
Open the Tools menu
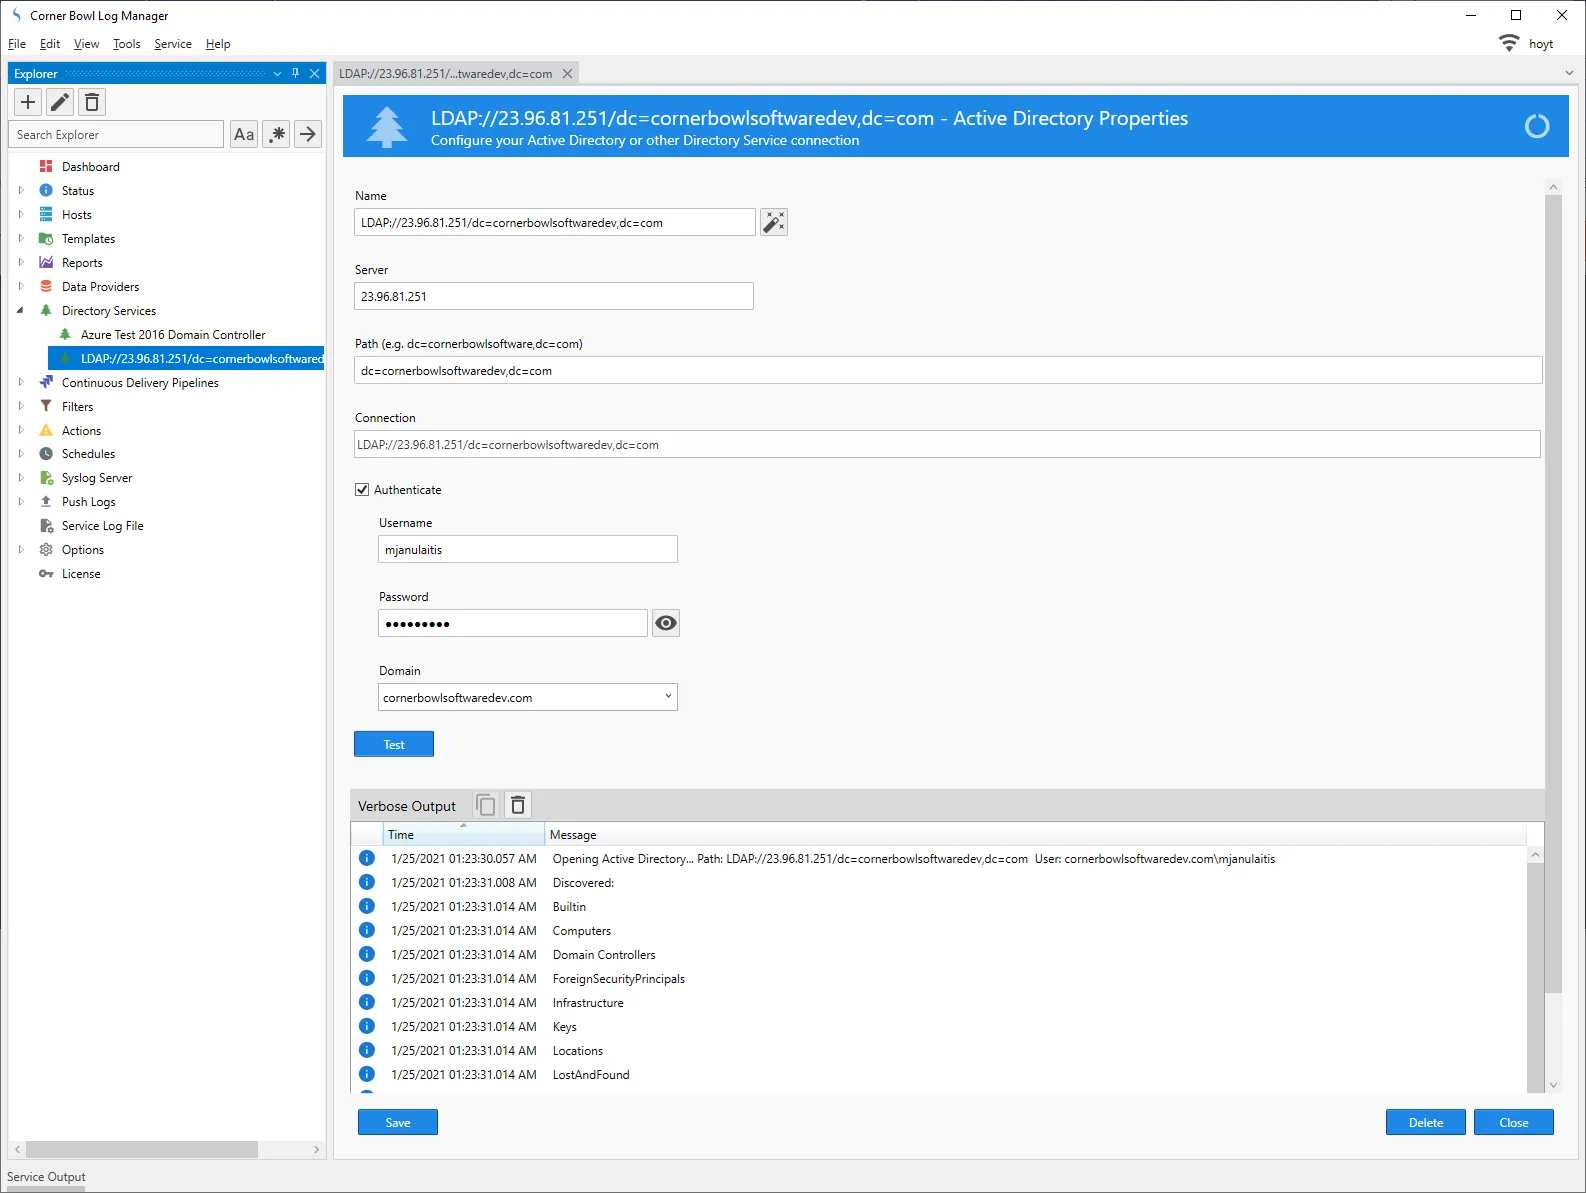(126, 44)
